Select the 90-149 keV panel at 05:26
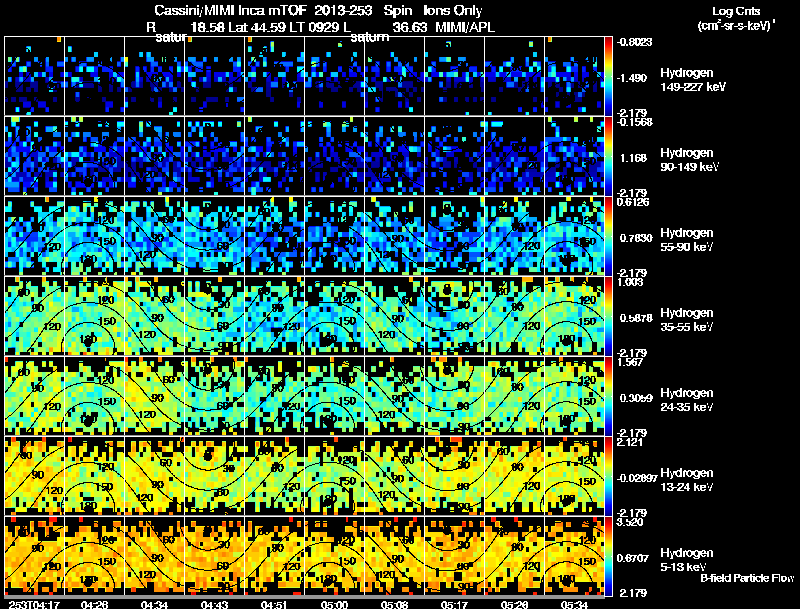The width and height of the screenshot is (800, 609). 514,156
